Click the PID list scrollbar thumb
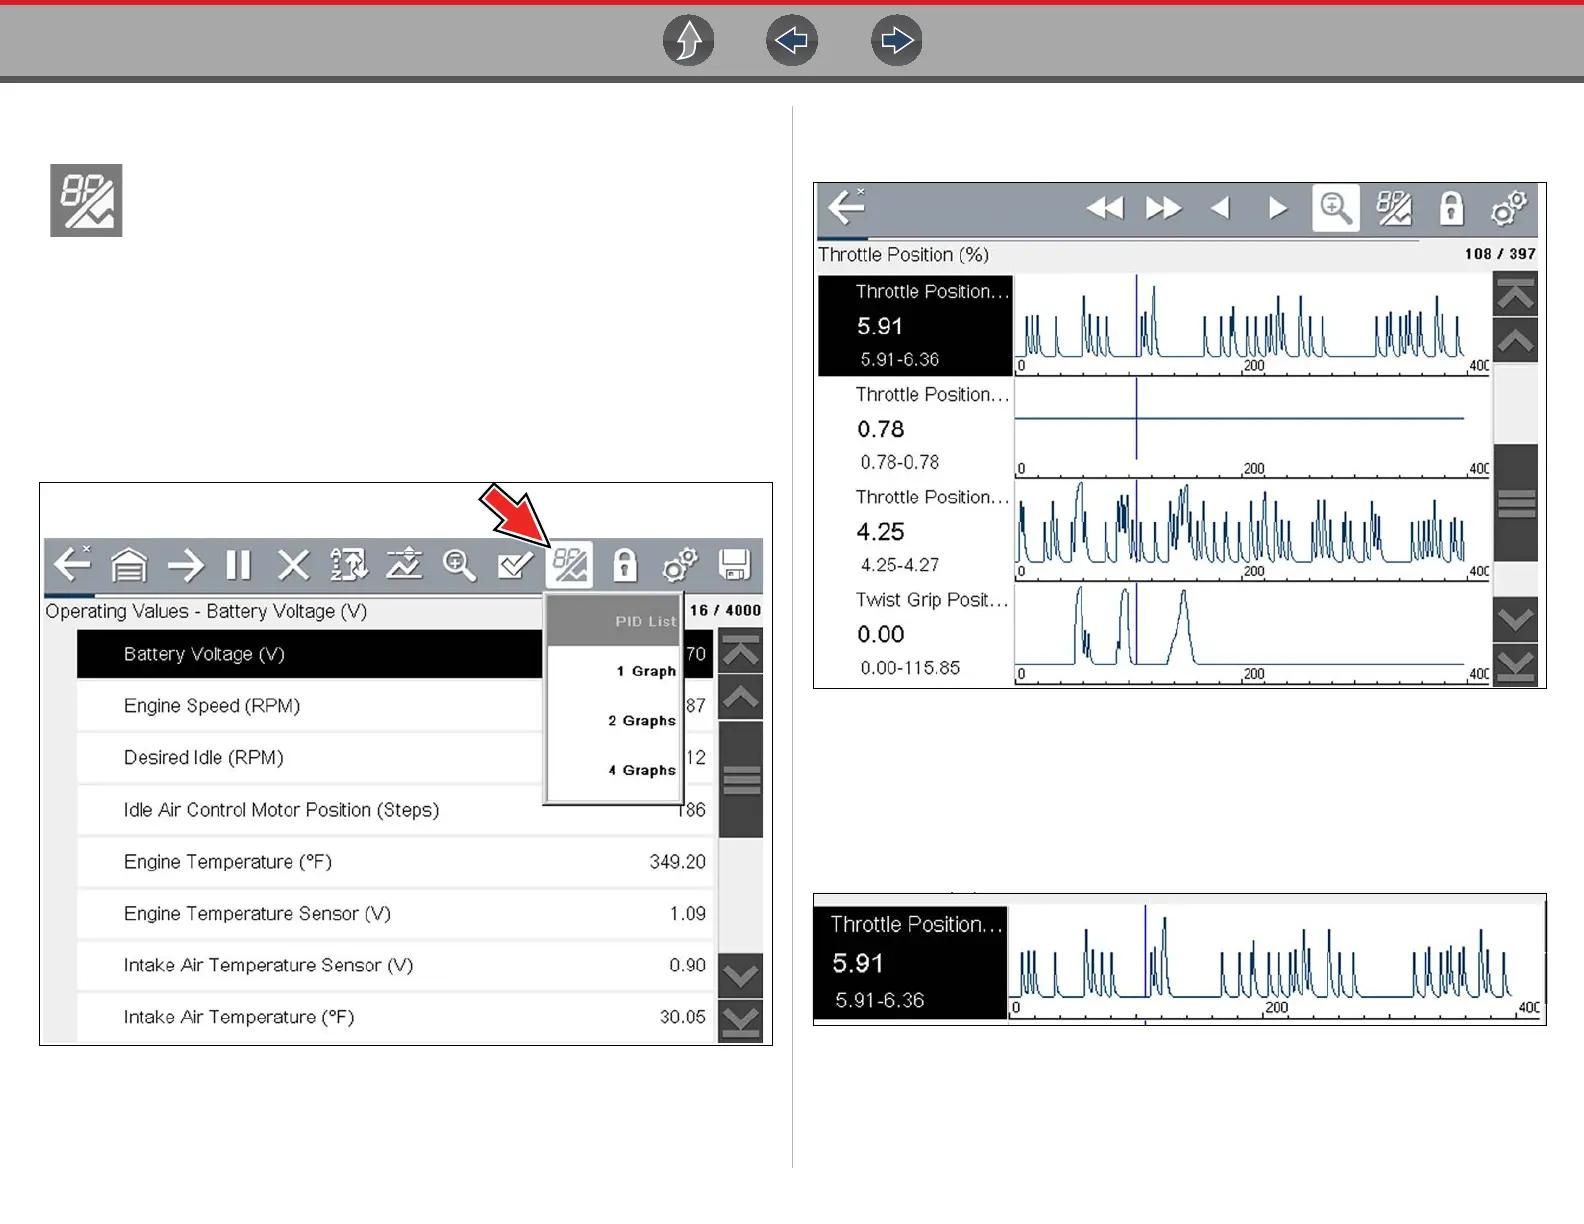Image resolution: width=1584 pixels, height=1224 pixels. click(x=741, y=779)
